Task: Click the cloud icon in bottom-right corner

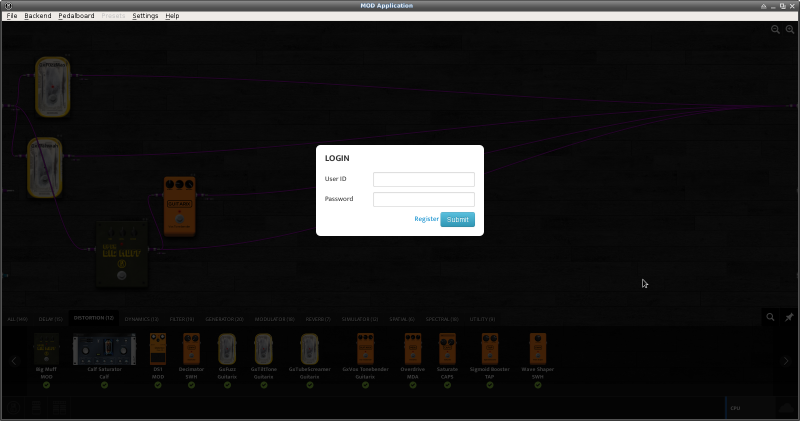Action: coord(787,408)
